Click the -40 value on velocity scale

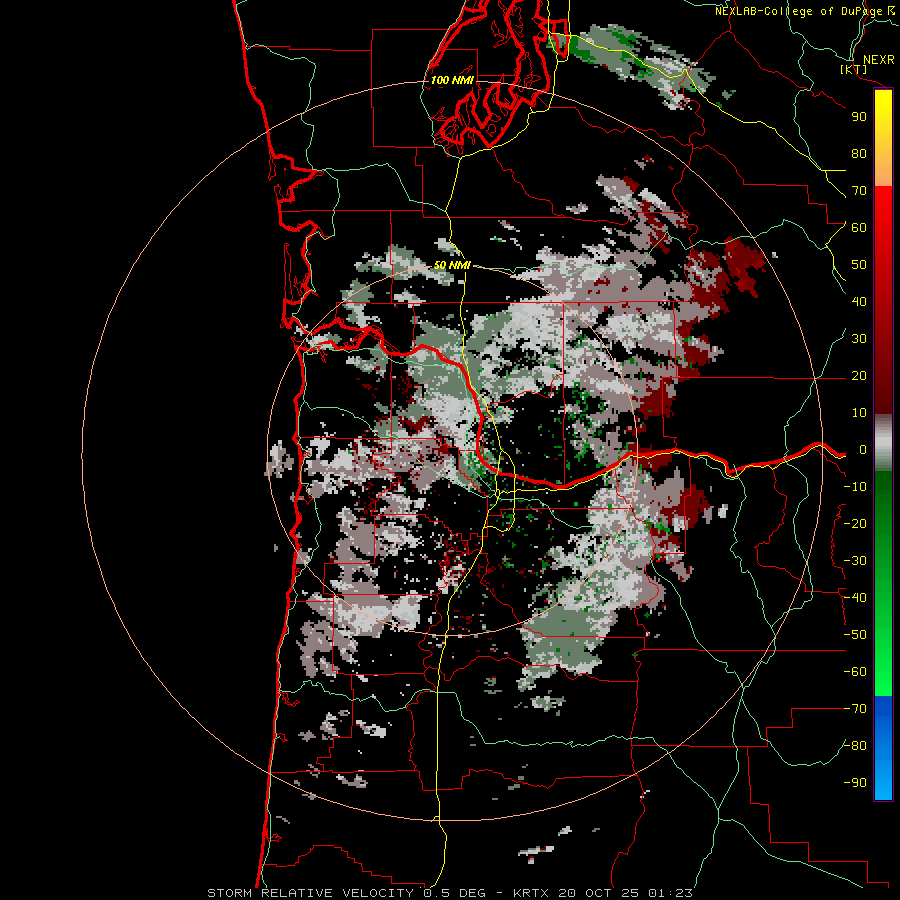point(855,598)
